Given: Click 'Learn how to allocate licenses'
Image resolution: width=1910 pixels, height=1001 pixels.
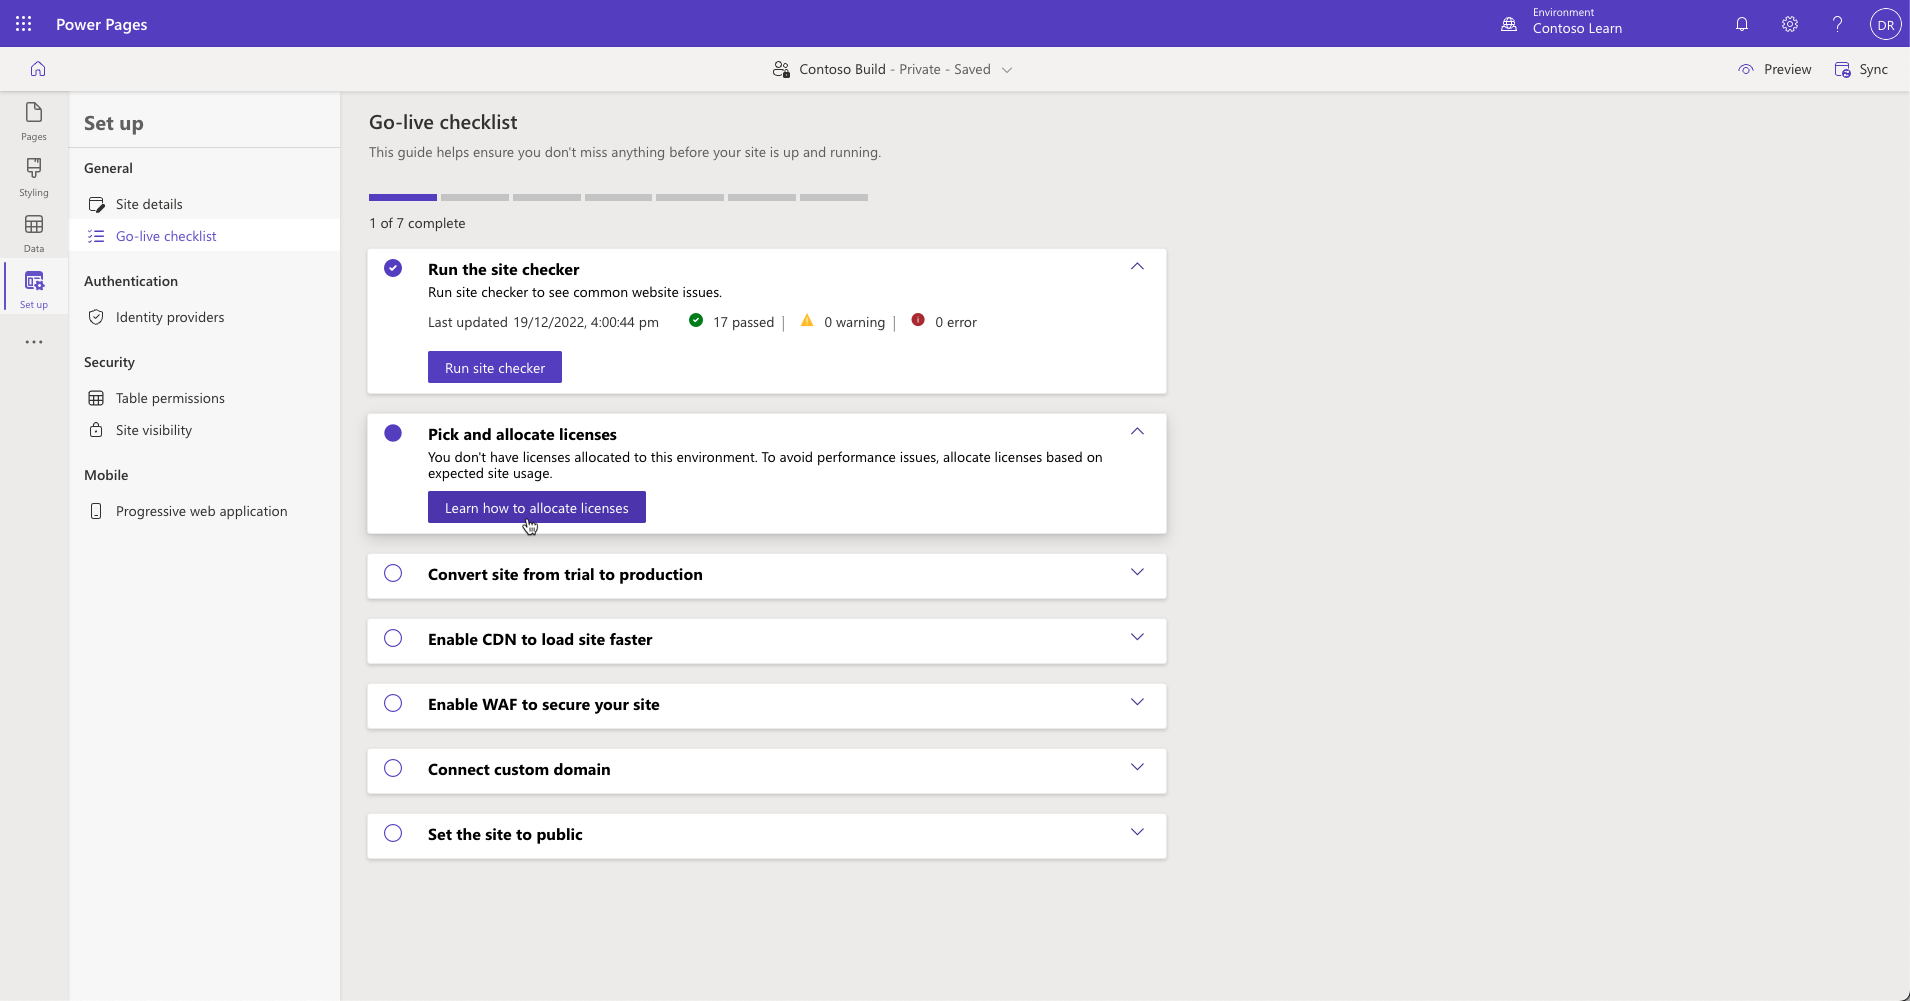Looking at the screenshot, I should [536, 507].
